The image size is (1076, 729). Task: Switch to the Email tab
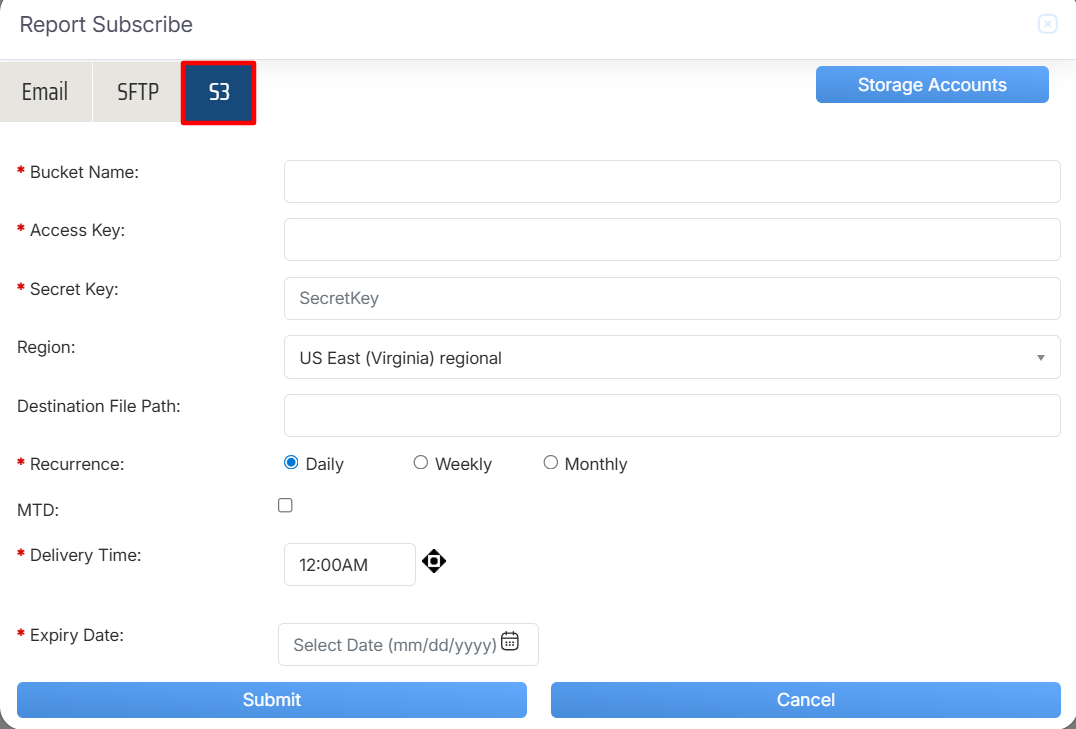[45, 92]
